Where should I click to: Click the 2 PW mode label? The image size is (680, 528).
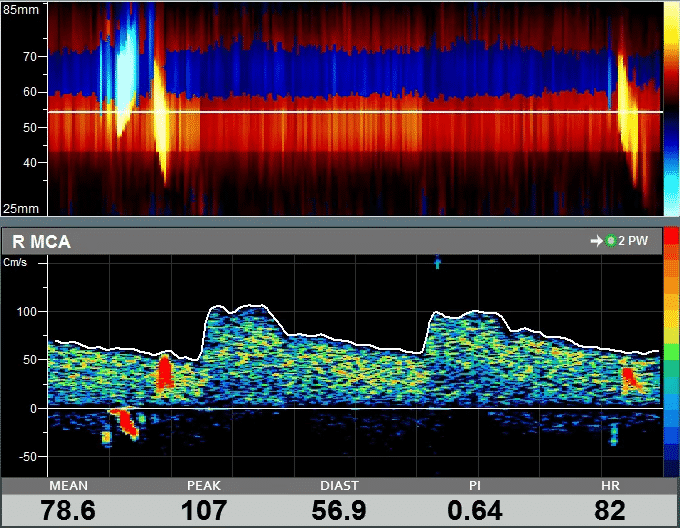pyautogui.click(x=633, y=241)
